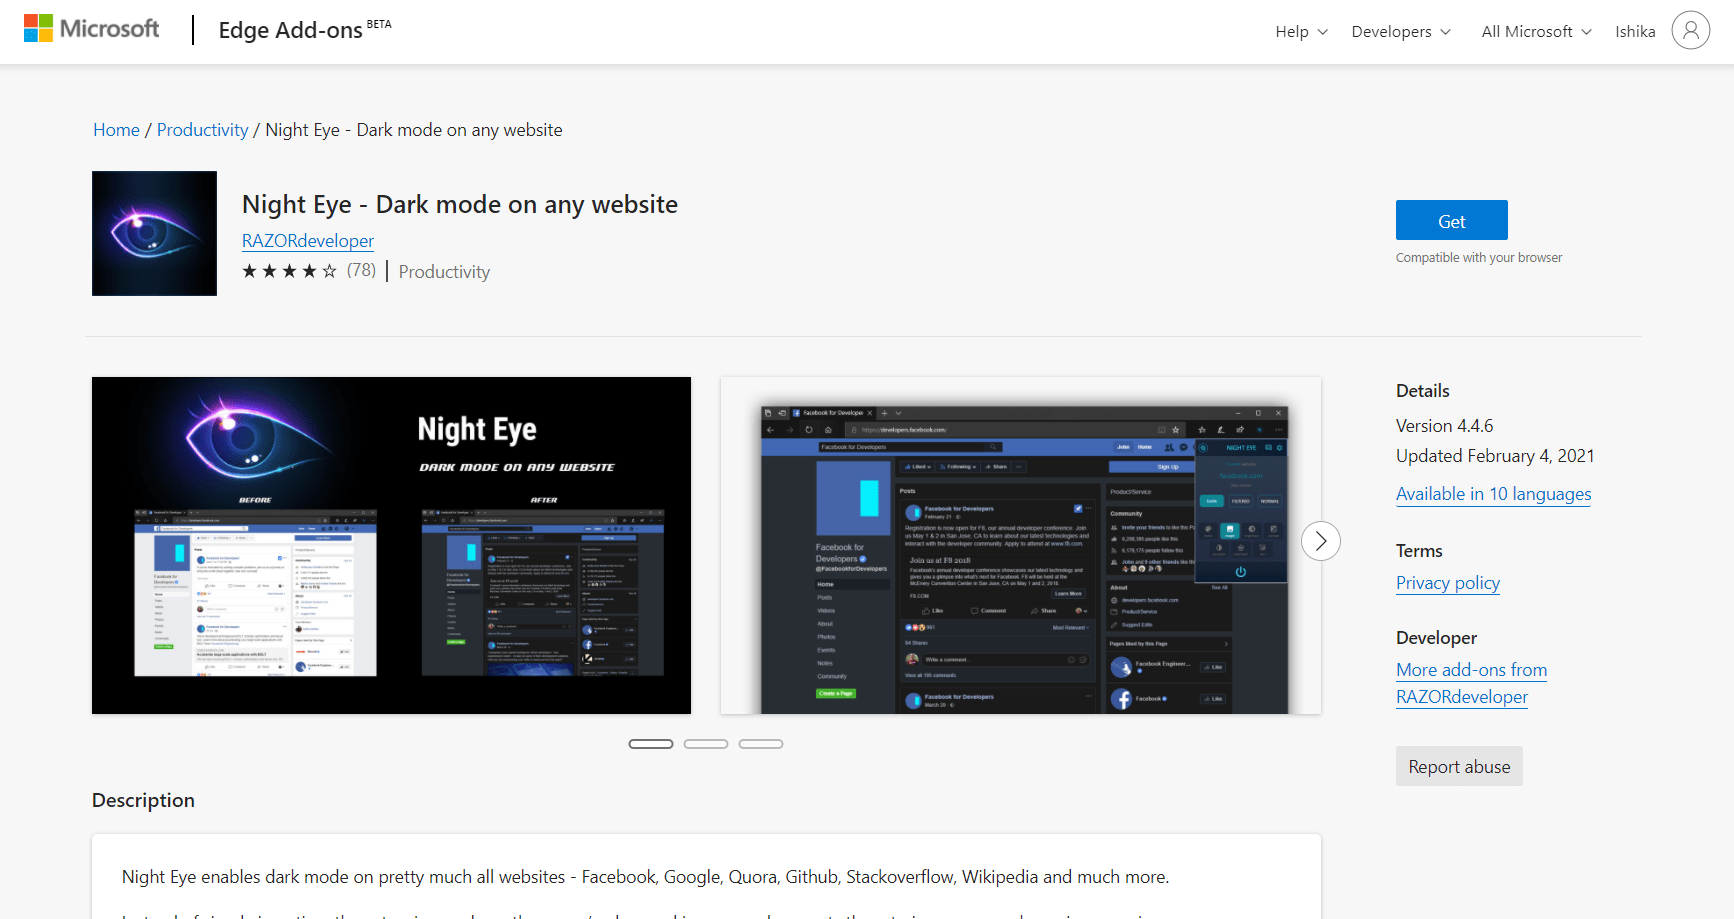Viewport: 1734px width, 919px height.
Task: Click the star rating showing 78 reviews
Action: (289, 270)
